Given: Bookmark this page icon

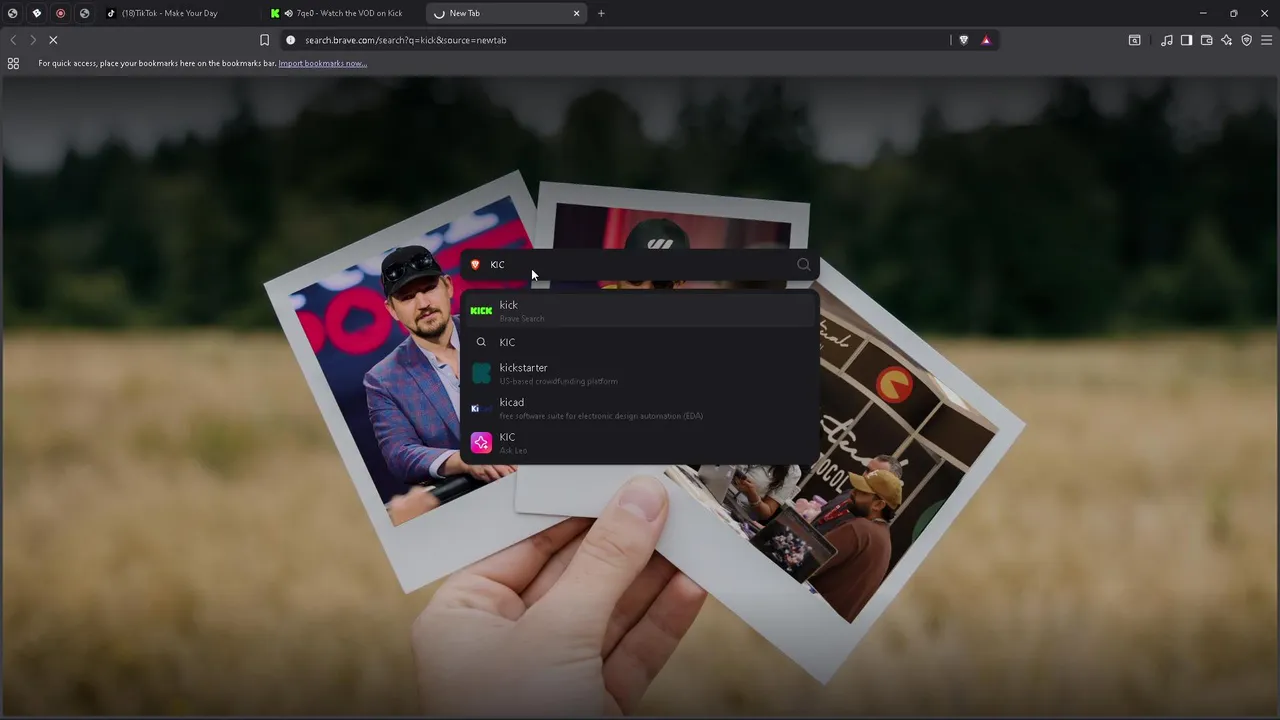Looking at the screenshot, I should [264, 40].
